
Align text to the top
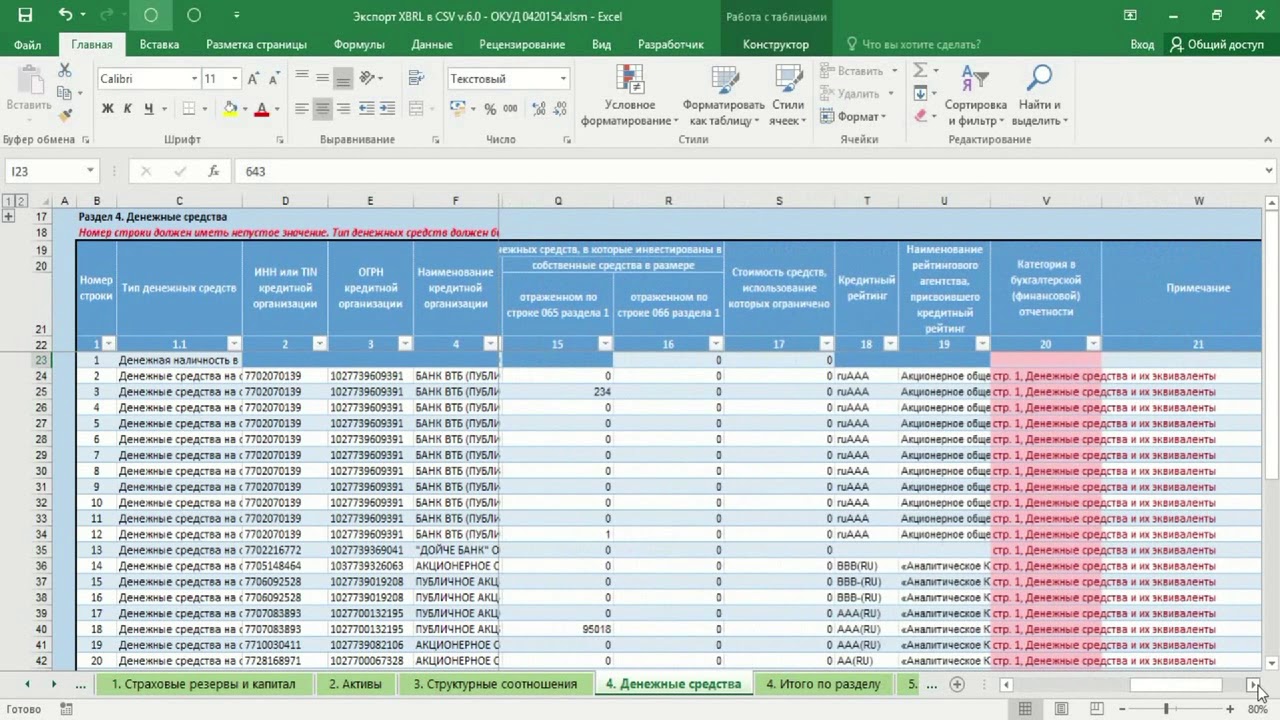tap(302, 78)
